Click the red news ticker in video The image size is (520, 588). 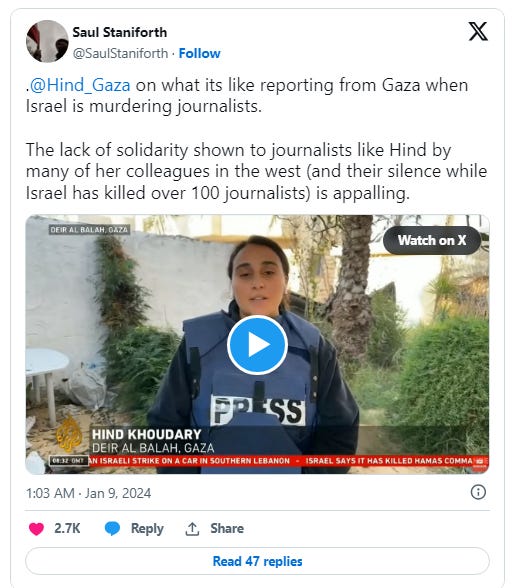tap(289, 461)
